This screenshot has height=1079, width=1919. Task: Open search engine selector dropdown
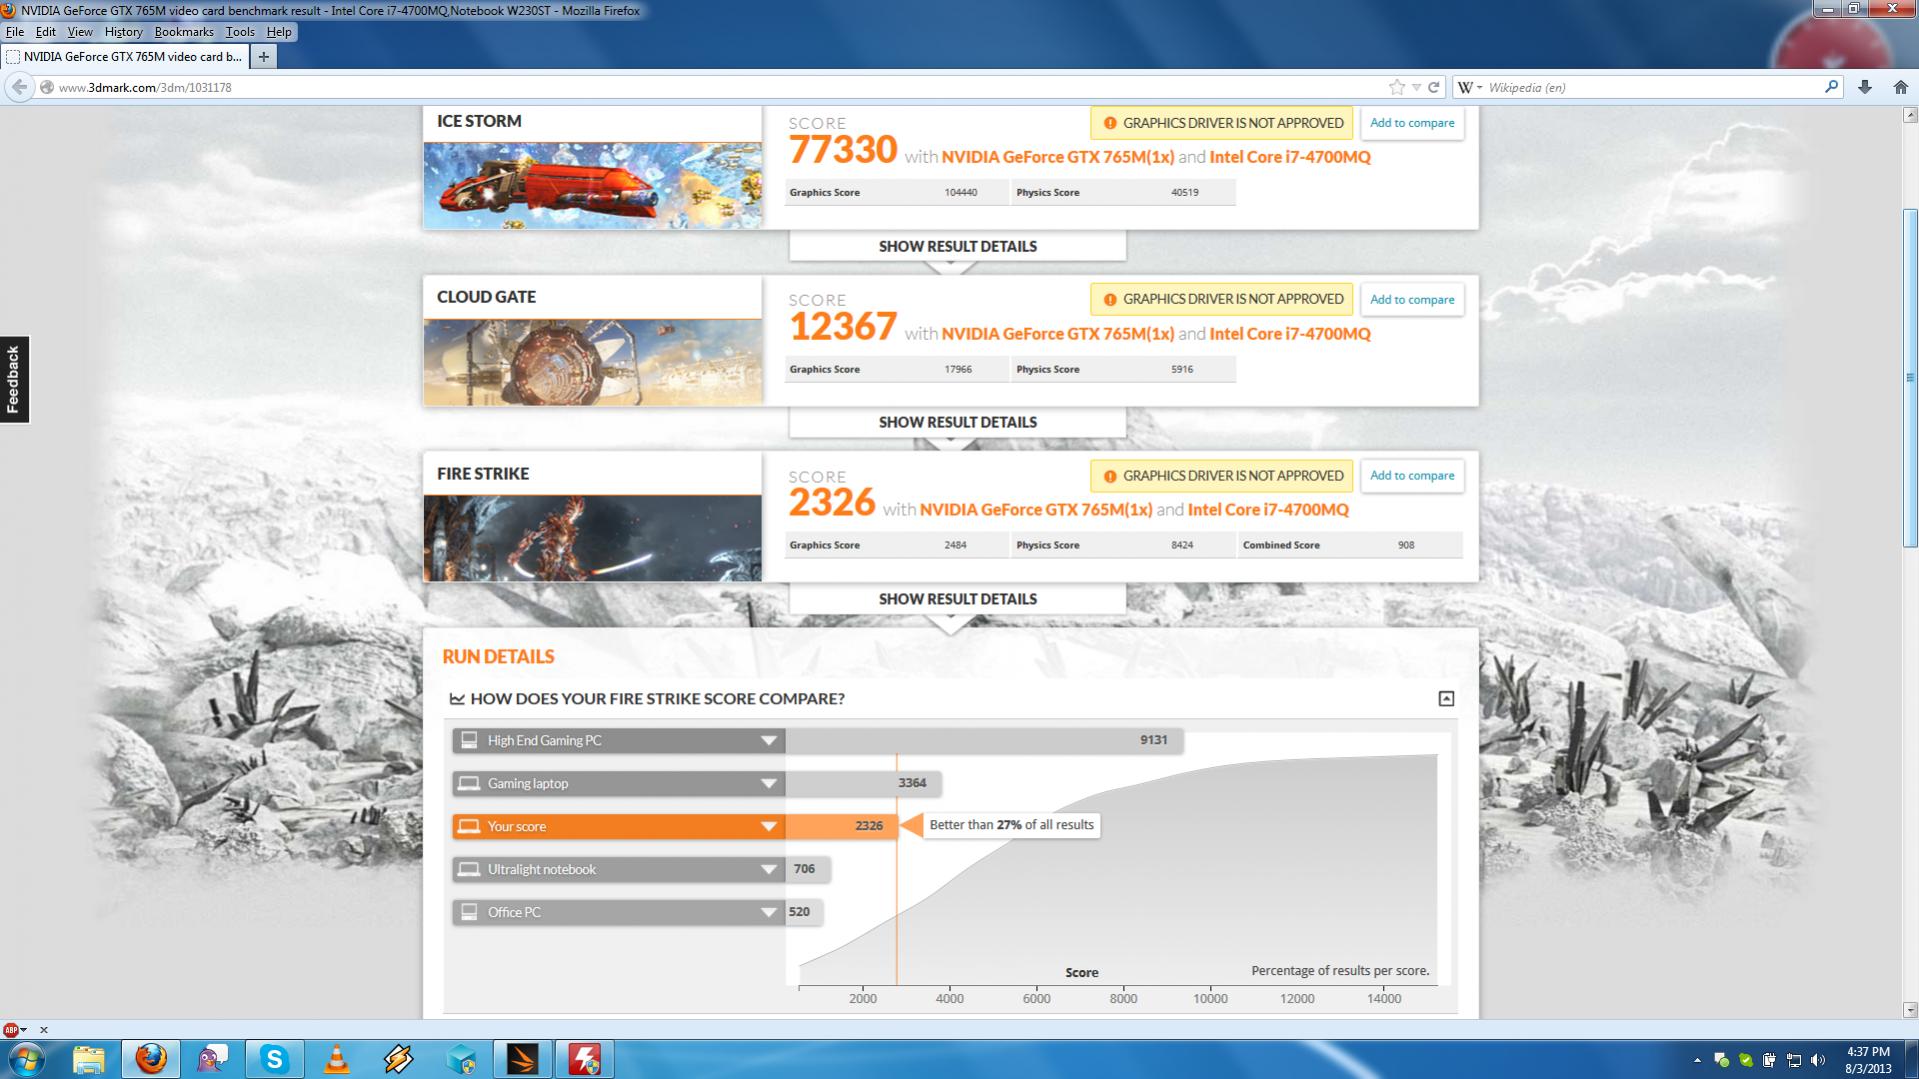click(x=1469, y=87)
